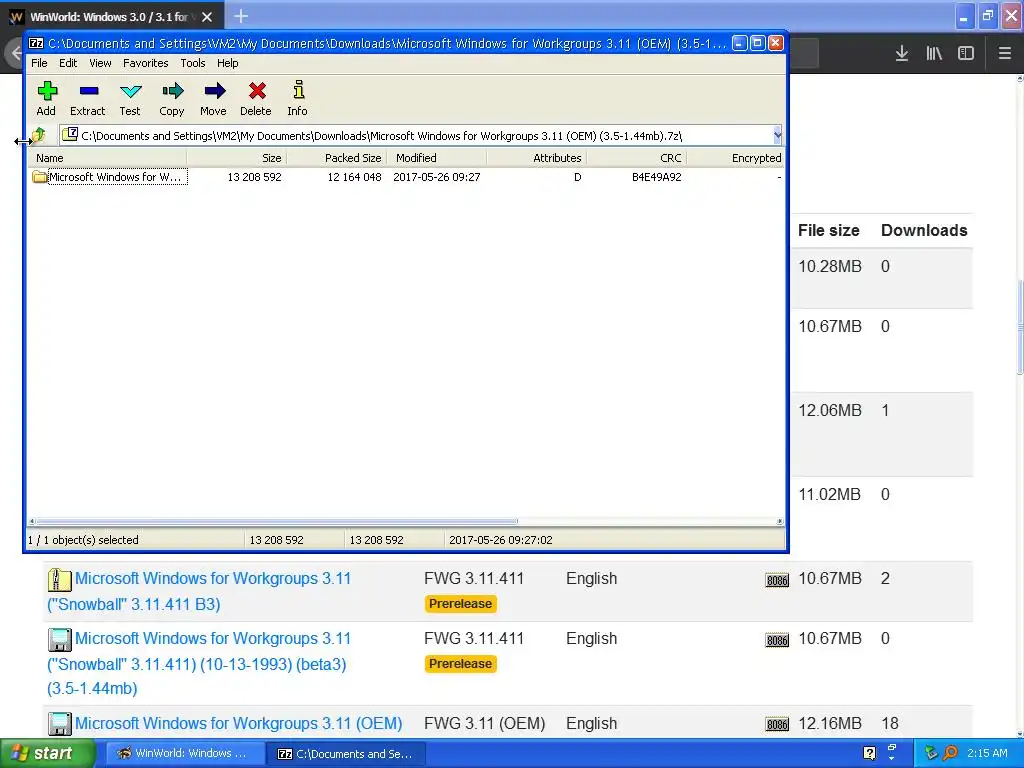Open the Help menu
The image size is (1024, 768).
227,63
